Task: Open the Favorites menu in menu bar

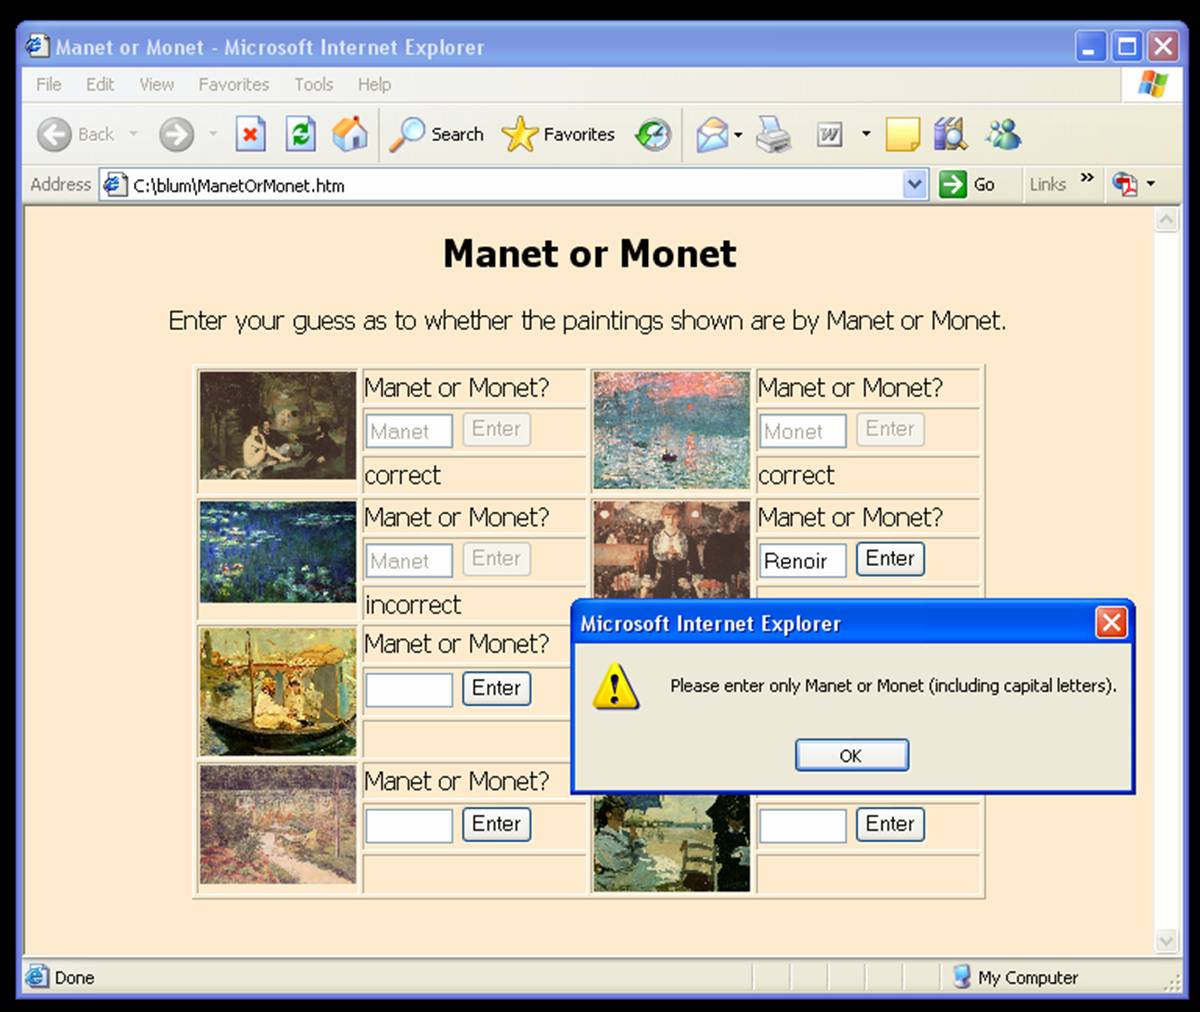Action: [233, 85]
